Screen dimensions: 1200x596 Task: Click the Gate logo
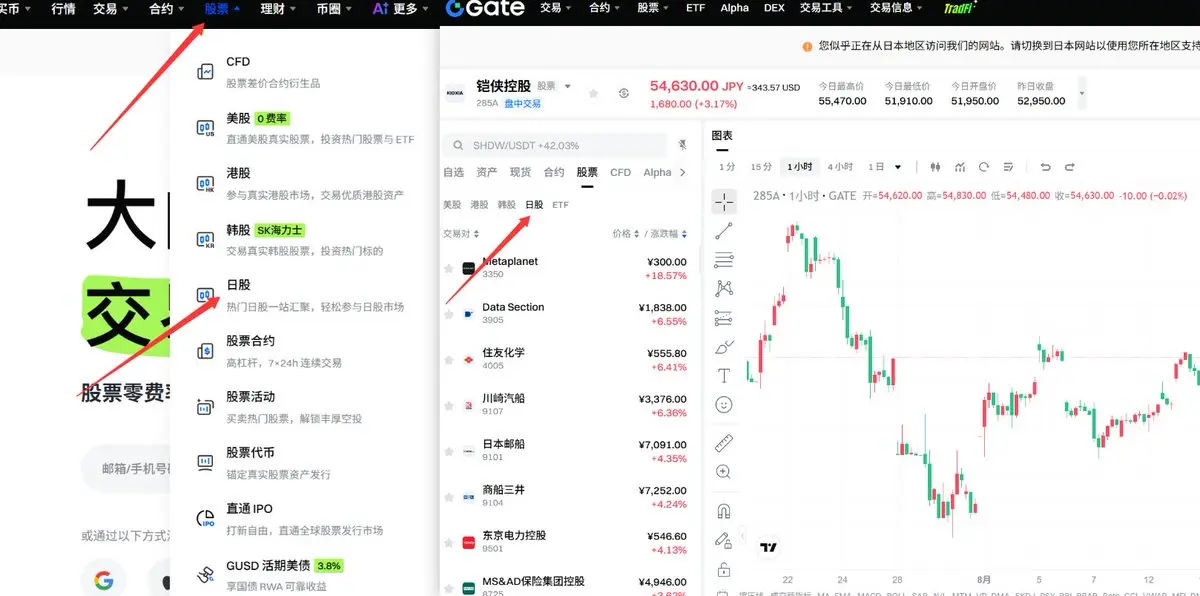[x=484, y=9]
